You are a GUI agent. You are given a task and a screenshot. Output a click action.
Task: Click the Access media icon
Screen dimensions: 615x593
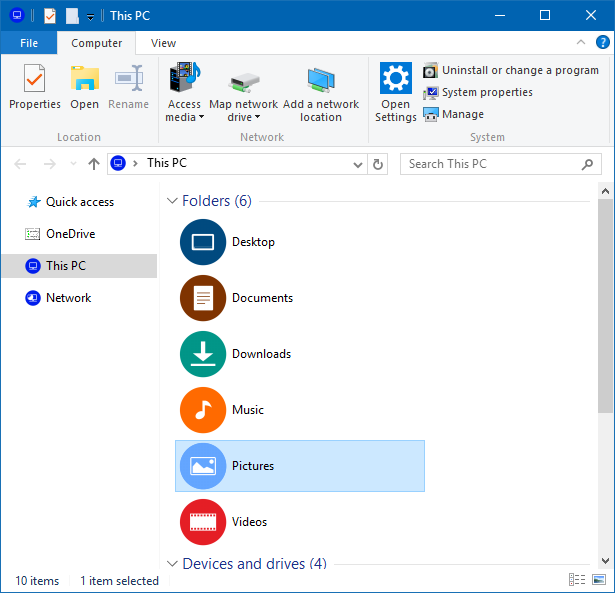(x=184, y=77)
